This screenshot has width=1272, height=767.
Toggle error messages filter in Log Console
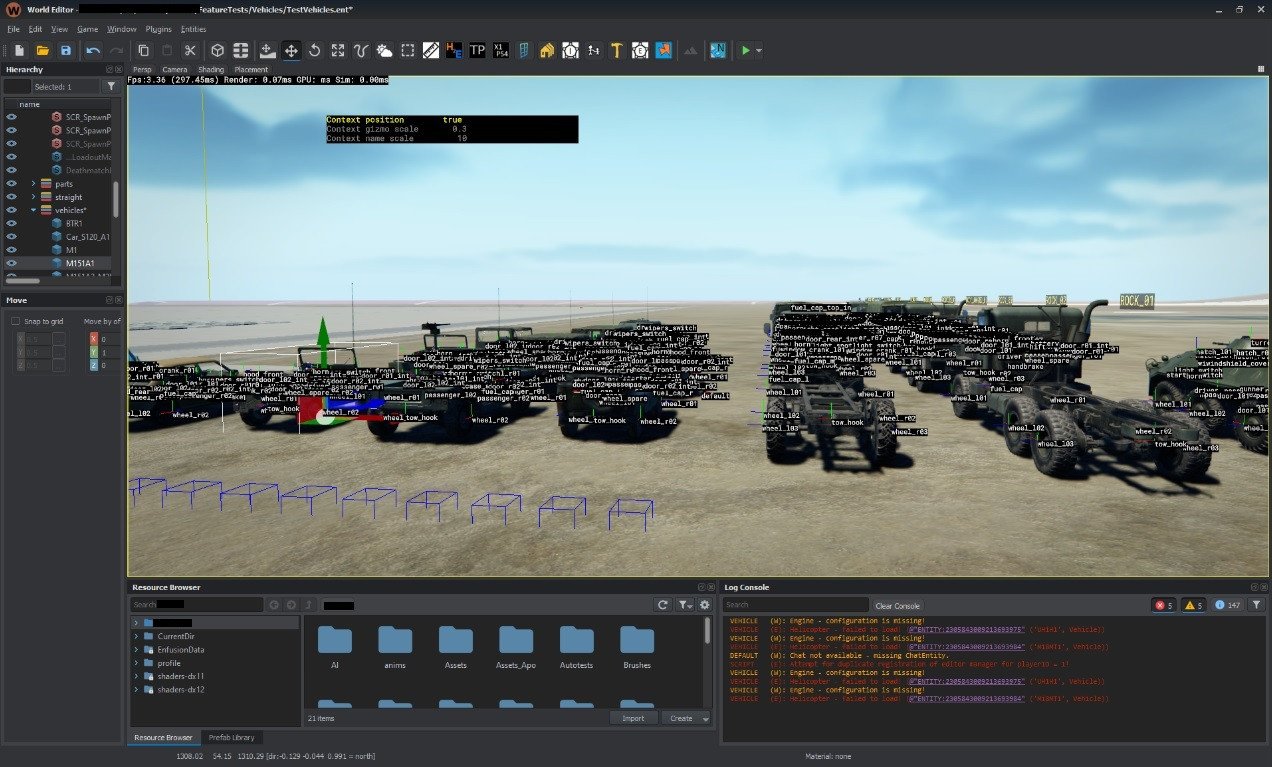[1164, 605]
